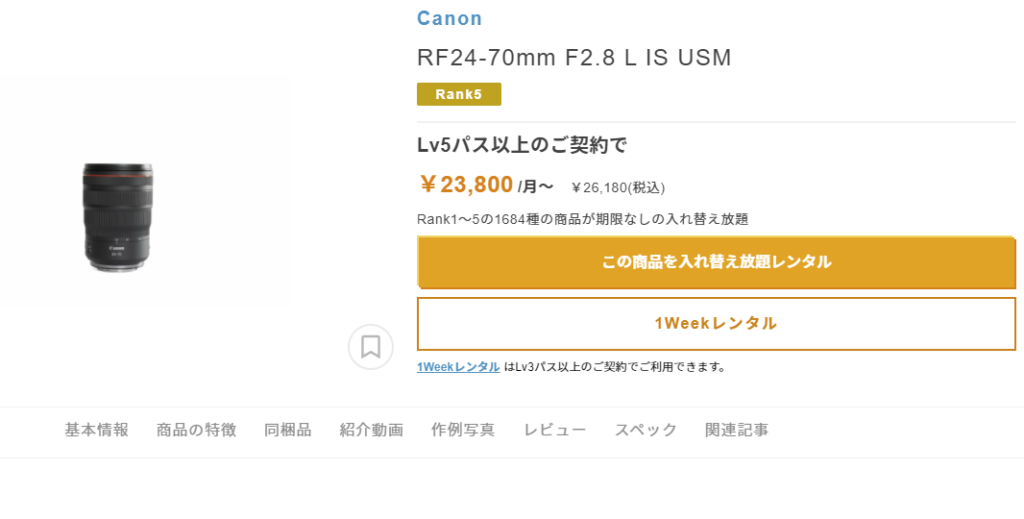Open the Canon brand link
1024x519 pixels.
449,18
